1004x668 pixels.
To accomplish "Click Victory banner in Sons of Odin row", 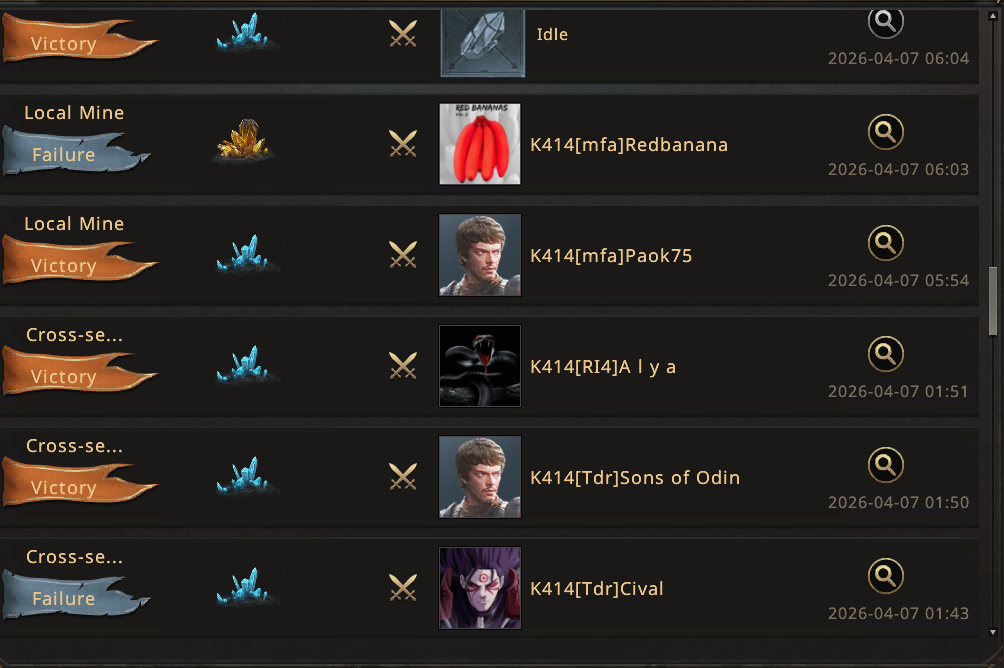I will click(79, 485).
